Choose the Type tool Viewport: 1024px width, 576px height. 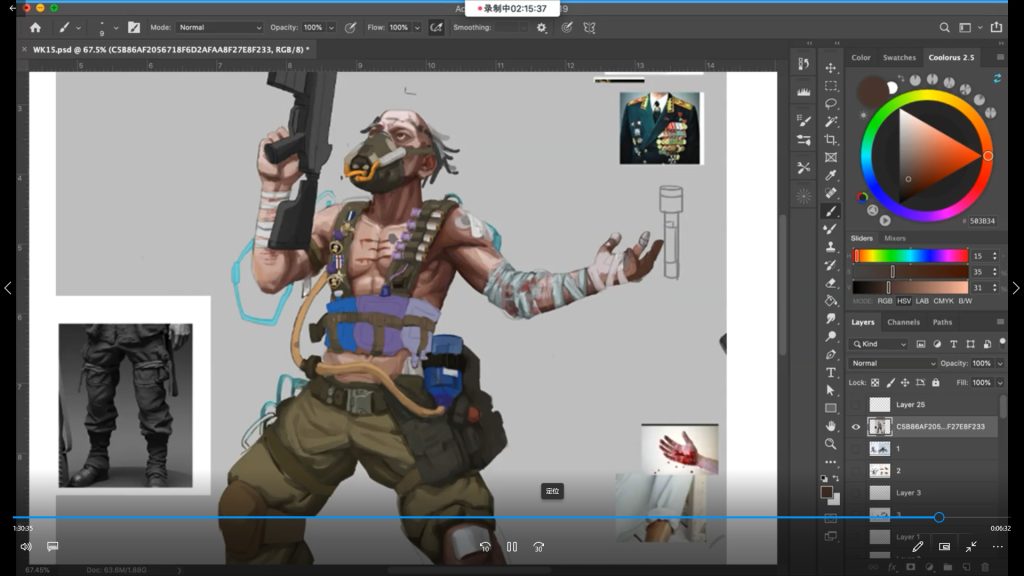pyautogui.click(x=831, y=372)
